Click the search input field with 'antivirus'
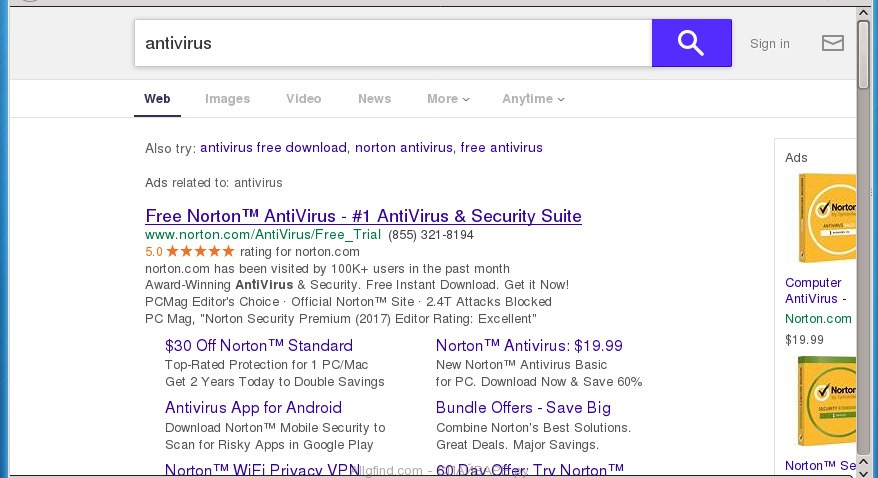This screenshot has height=478, width=878. (392, 43)
